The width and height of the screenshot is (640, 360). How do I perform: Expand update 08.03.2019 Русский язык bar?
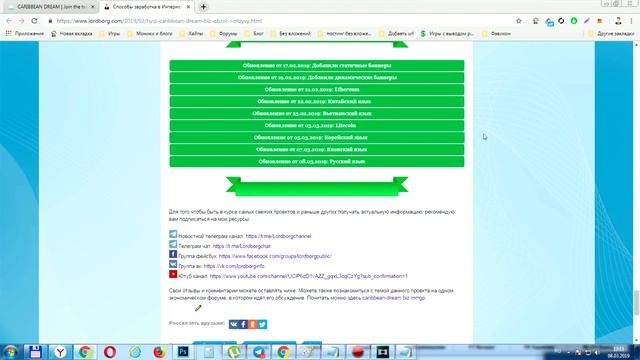pyautogui.click(x=317, y=162)
